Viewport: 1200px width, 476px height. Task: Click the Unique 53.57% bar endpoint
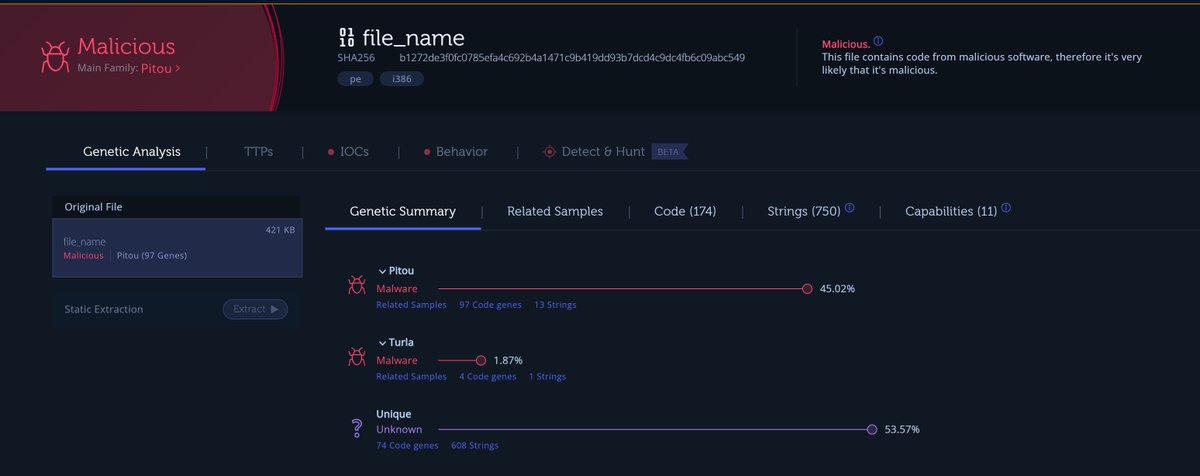(872, 429)
